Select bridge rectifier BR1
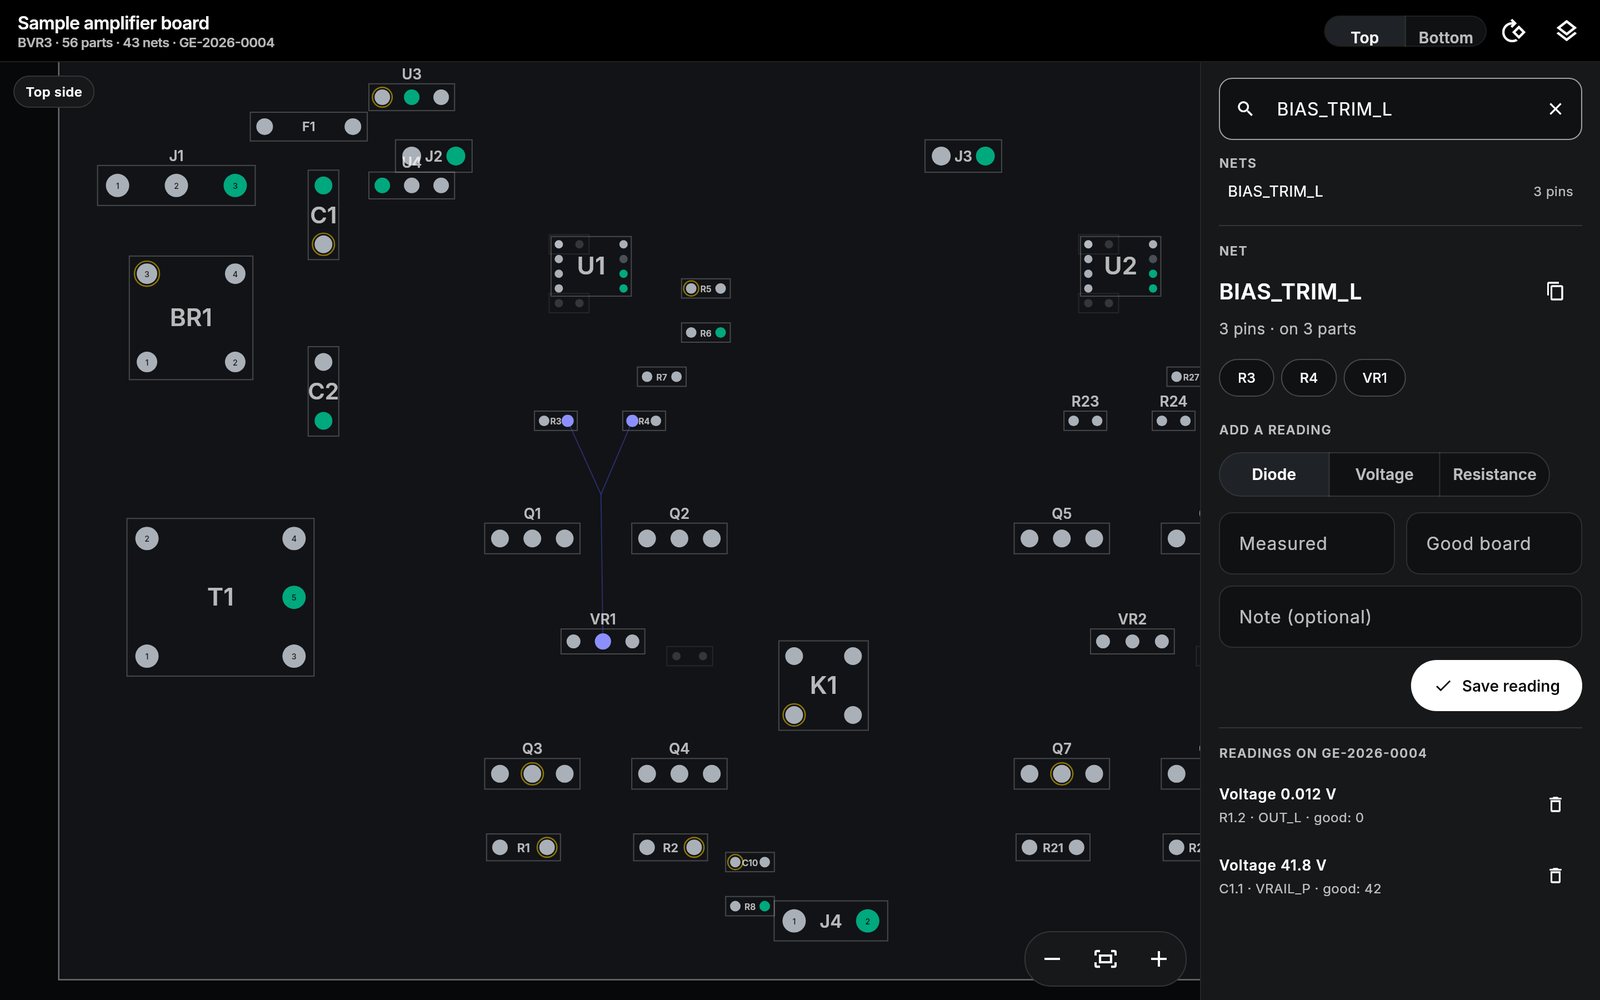1600x1000 pixels. point(191,318)
